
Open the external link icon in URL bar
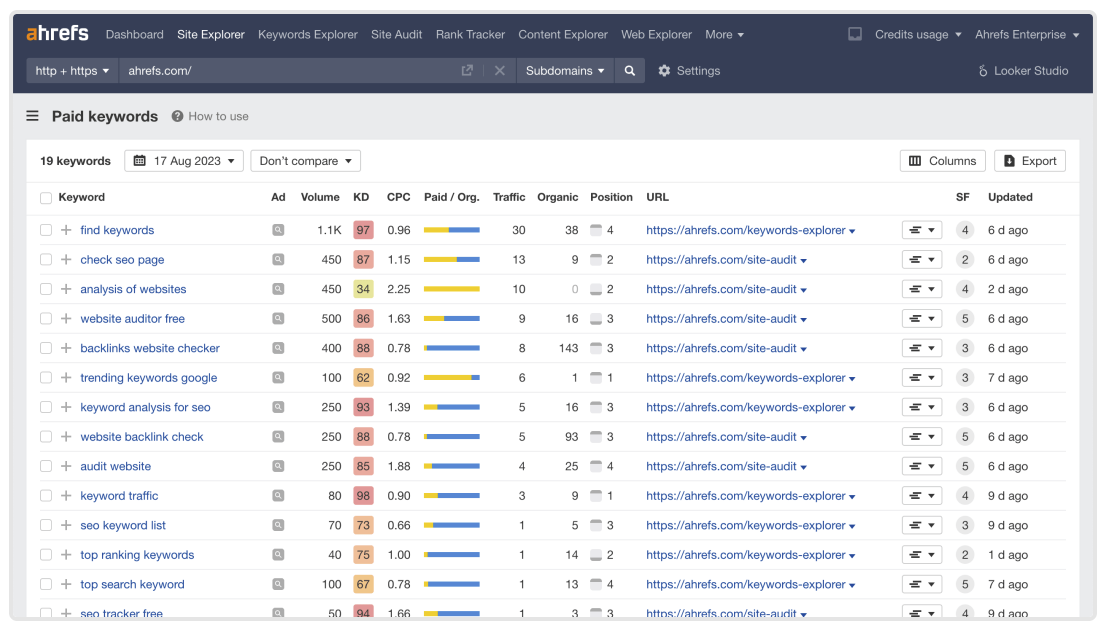pyautogui.click(x=467, y=70)
